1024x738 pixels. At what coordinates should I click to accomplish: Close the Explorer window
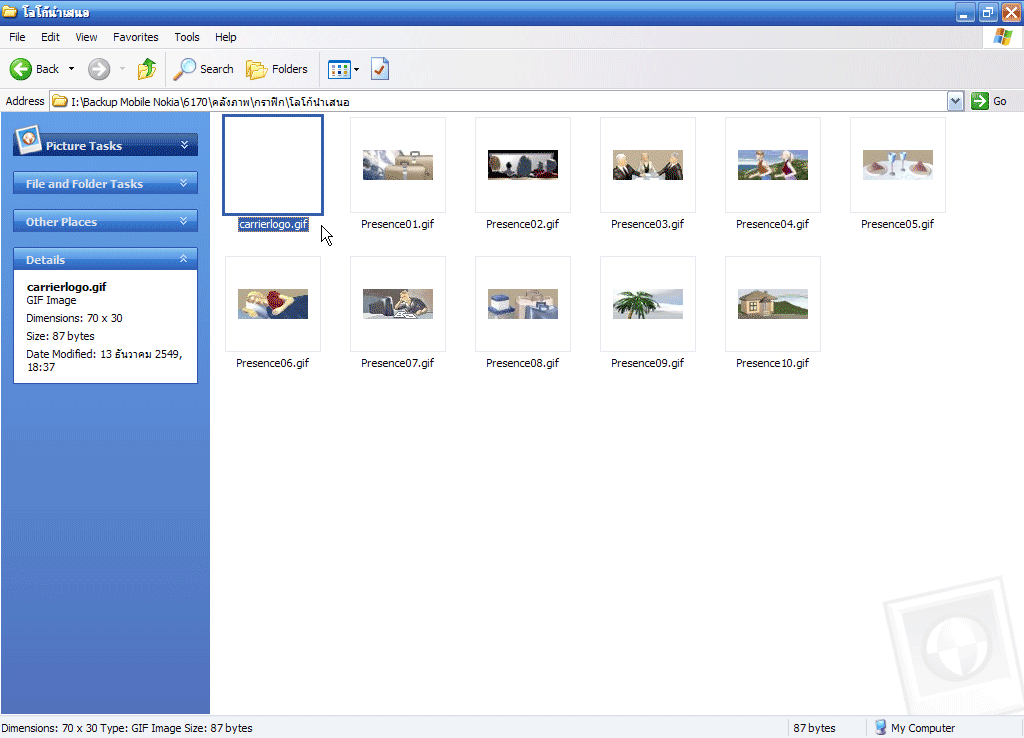(1011, 12)
